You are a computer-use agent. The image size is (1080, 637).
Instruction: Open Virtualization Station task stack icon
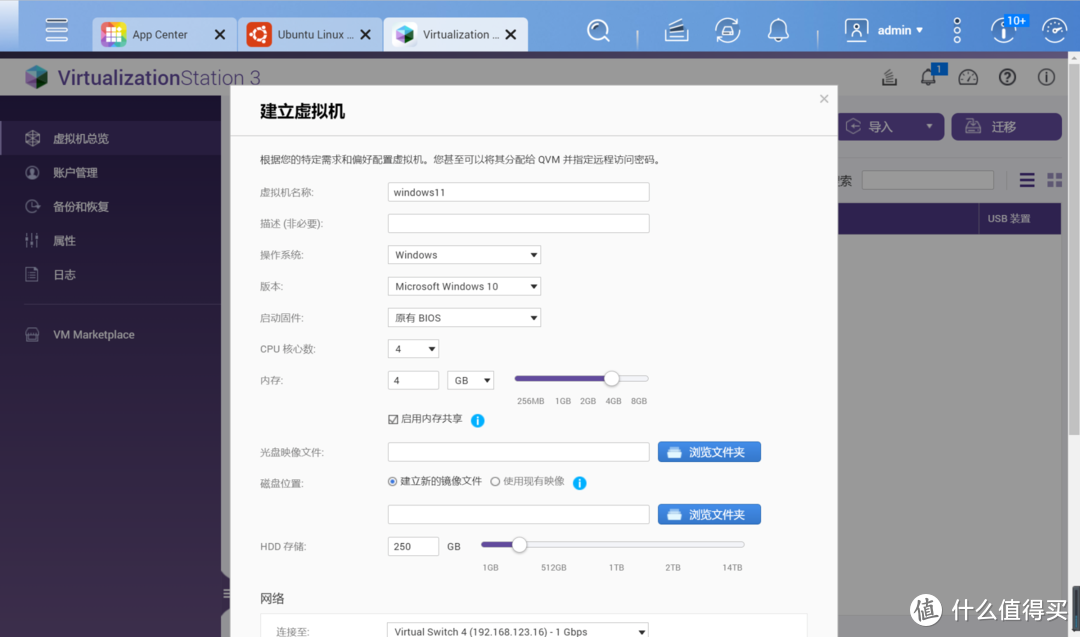889,77
